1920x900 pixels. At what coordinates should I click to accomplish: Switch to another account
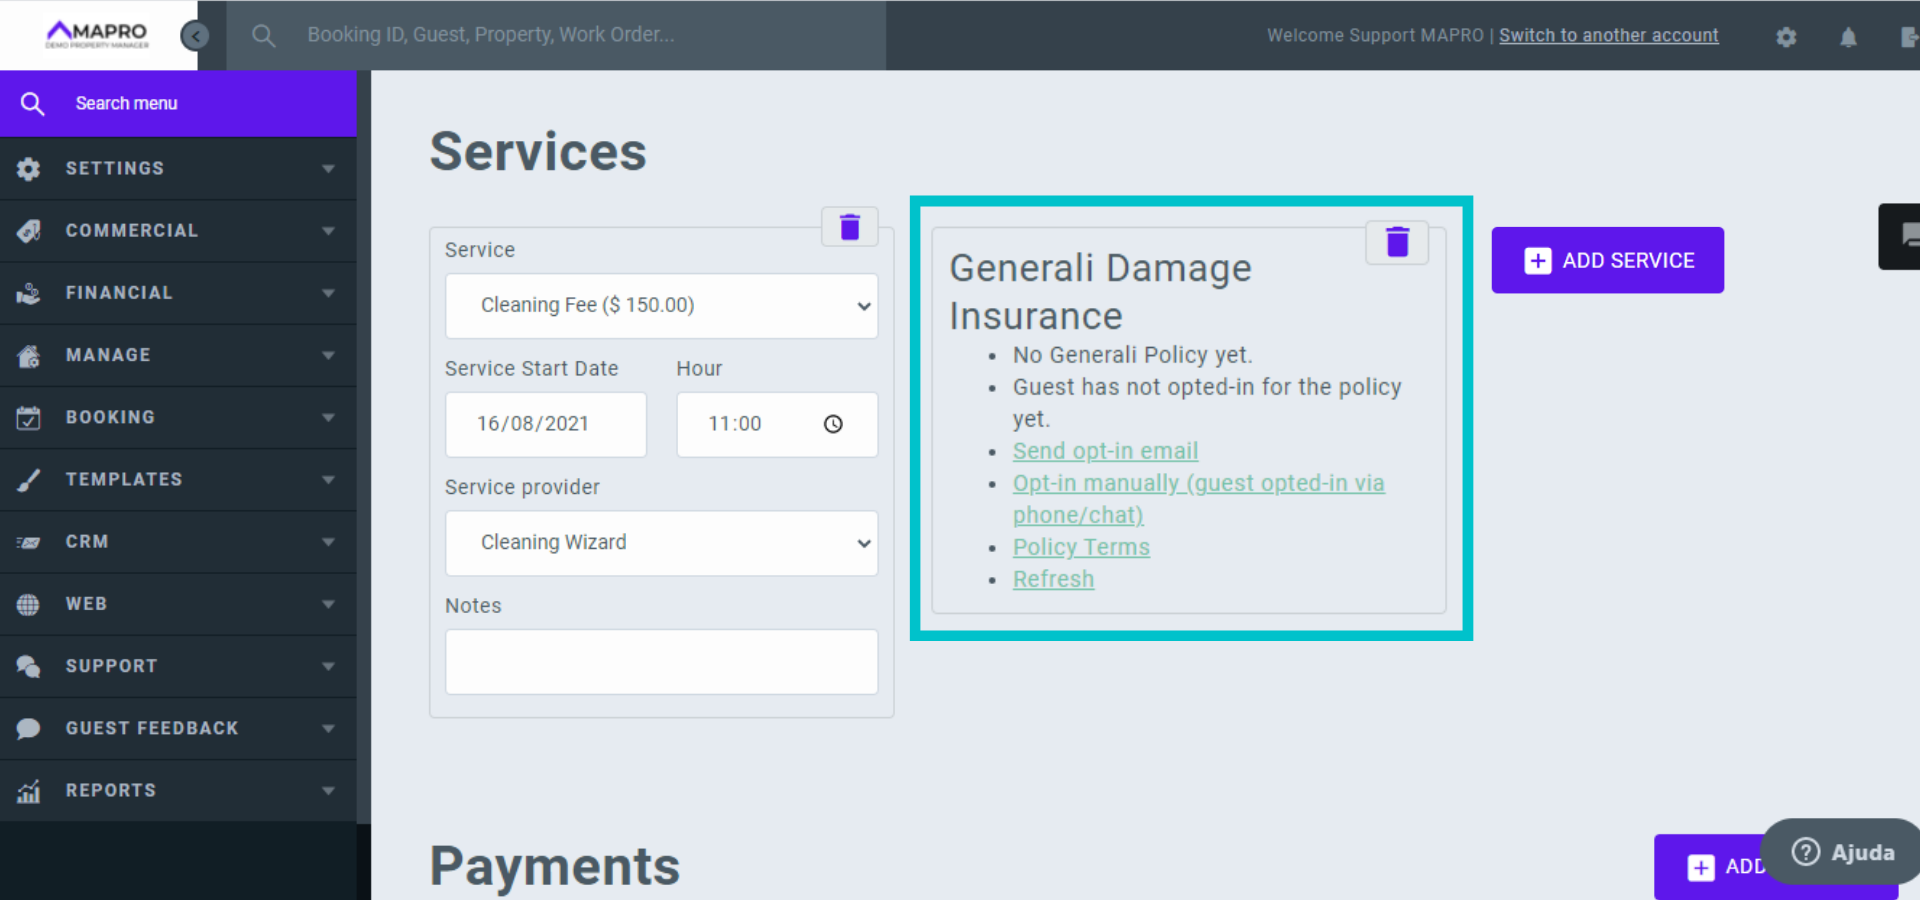point(1608,35)
